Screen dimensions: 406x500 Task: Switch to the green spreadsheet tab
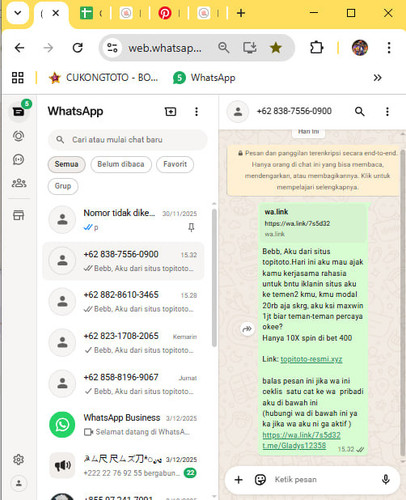click(86, 13)
